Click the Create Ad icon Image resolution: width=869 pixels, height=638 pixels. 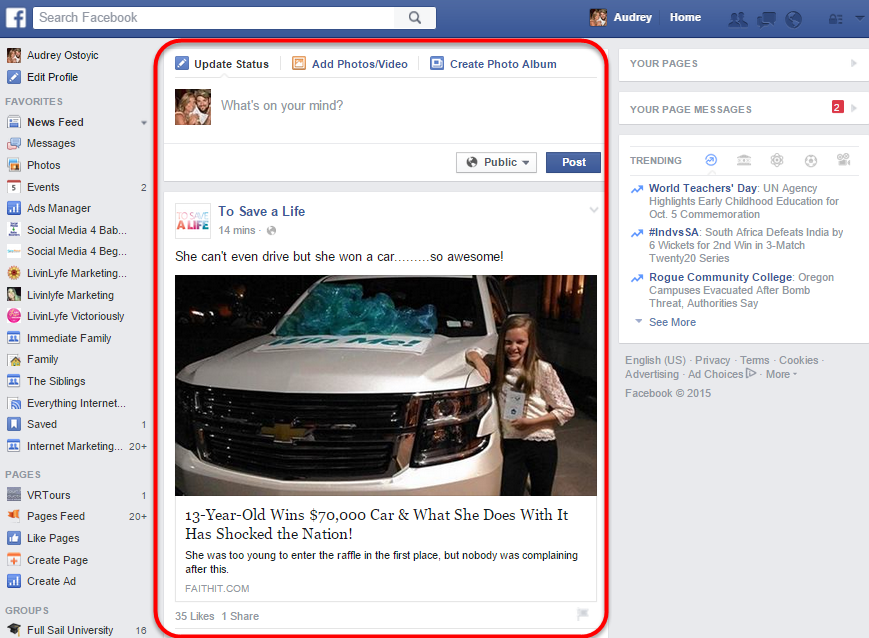coord(14,581)
